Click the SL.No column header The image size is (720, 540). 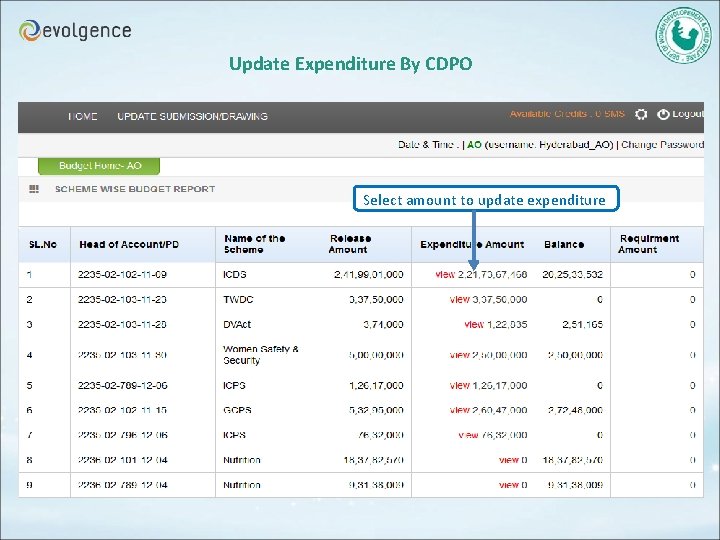coord(43,244)
